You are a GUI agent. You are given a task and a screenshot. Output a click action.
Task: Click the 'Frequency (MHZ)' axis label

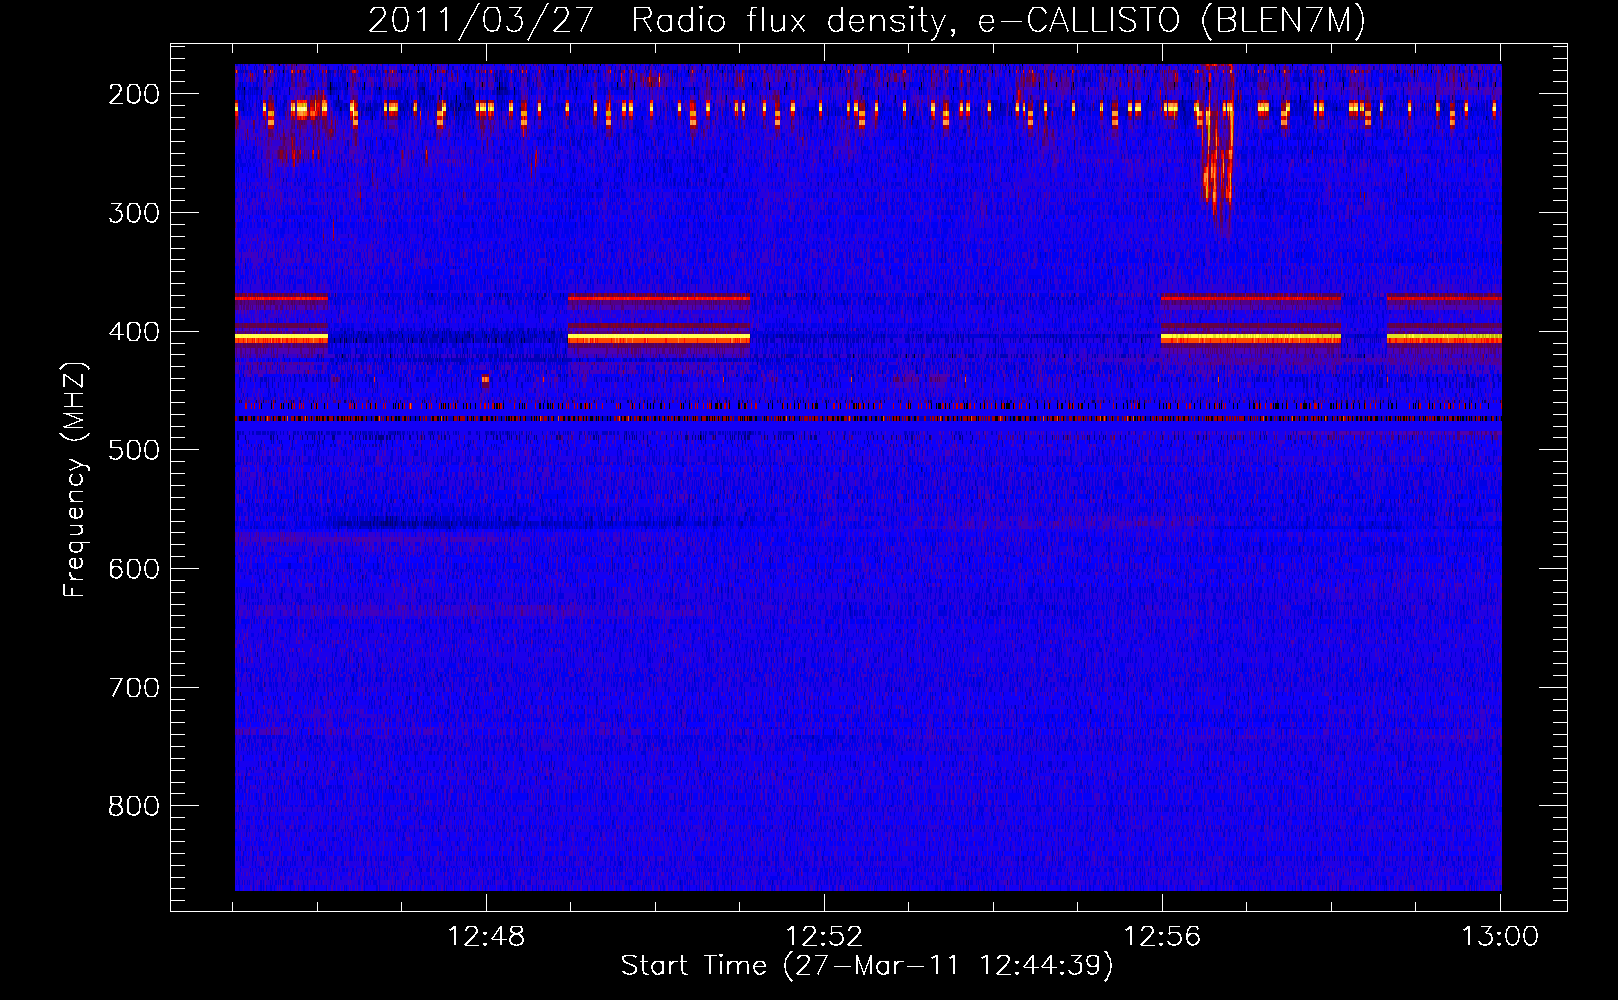pyautogui.click(x=75, y=479)
